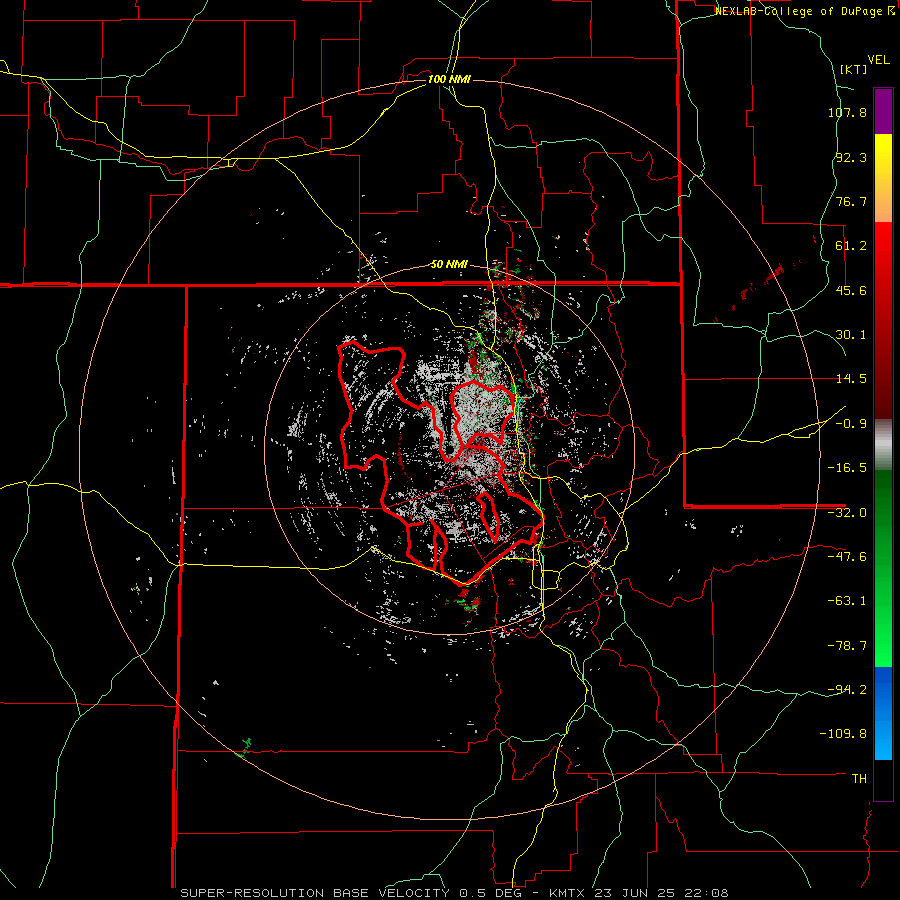Click the 61.2 legend value
The height and width of the screenshot is (900, 900).
click(x=851, y=246)
